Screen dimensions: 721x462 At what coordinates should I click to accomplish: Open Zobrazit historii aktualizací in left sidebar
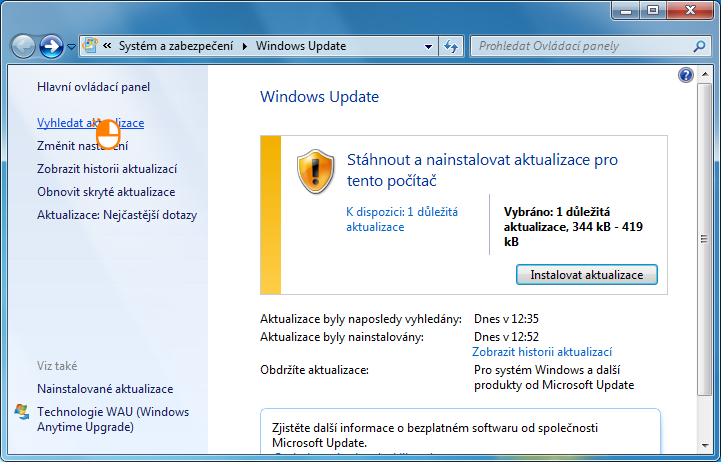(107, 169)
